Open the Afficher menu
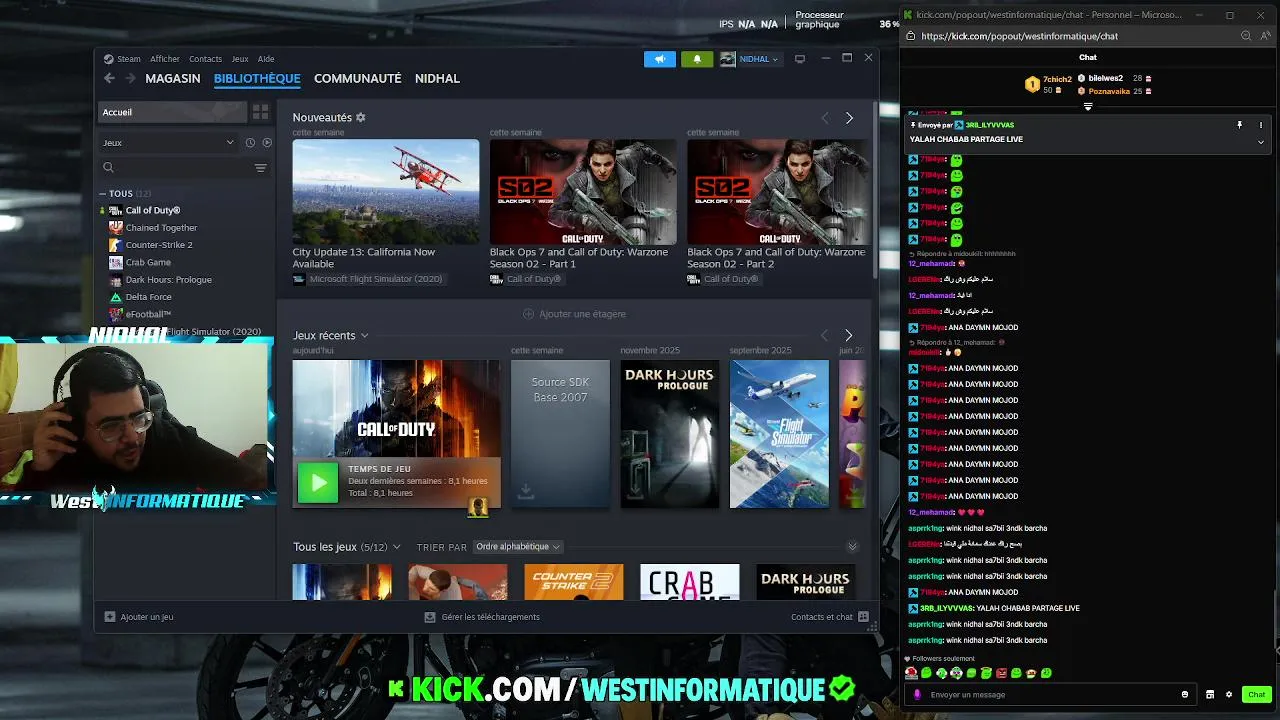This screenshot has width=1280, height=720. click(x=165, y=59)
